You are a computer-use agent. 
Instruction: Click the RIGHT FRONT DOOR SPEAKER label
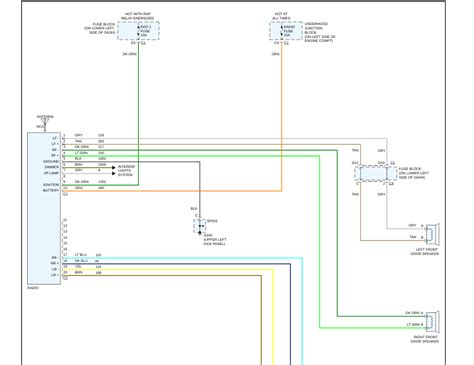(424, 339)
